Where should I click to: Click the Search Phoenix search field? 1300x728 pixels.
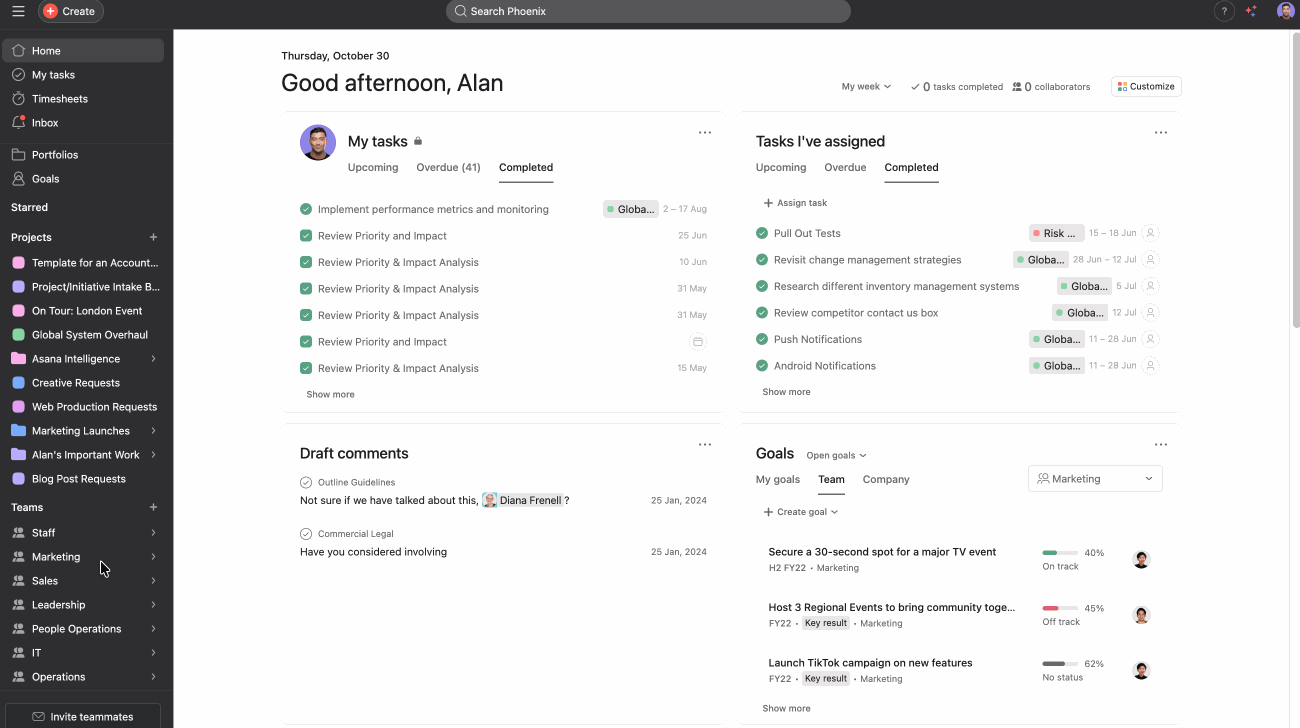click(x=648, y=11)
